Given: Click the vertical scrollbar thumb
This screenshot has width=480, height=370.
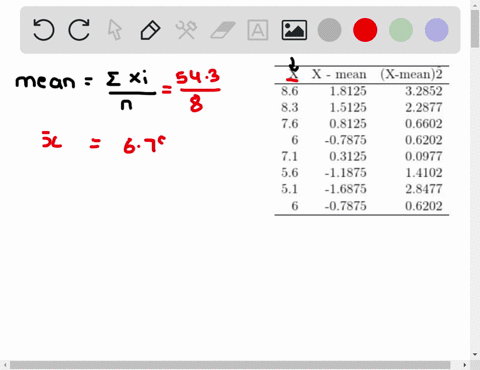Looking at the screenshot, I should 475,29.
